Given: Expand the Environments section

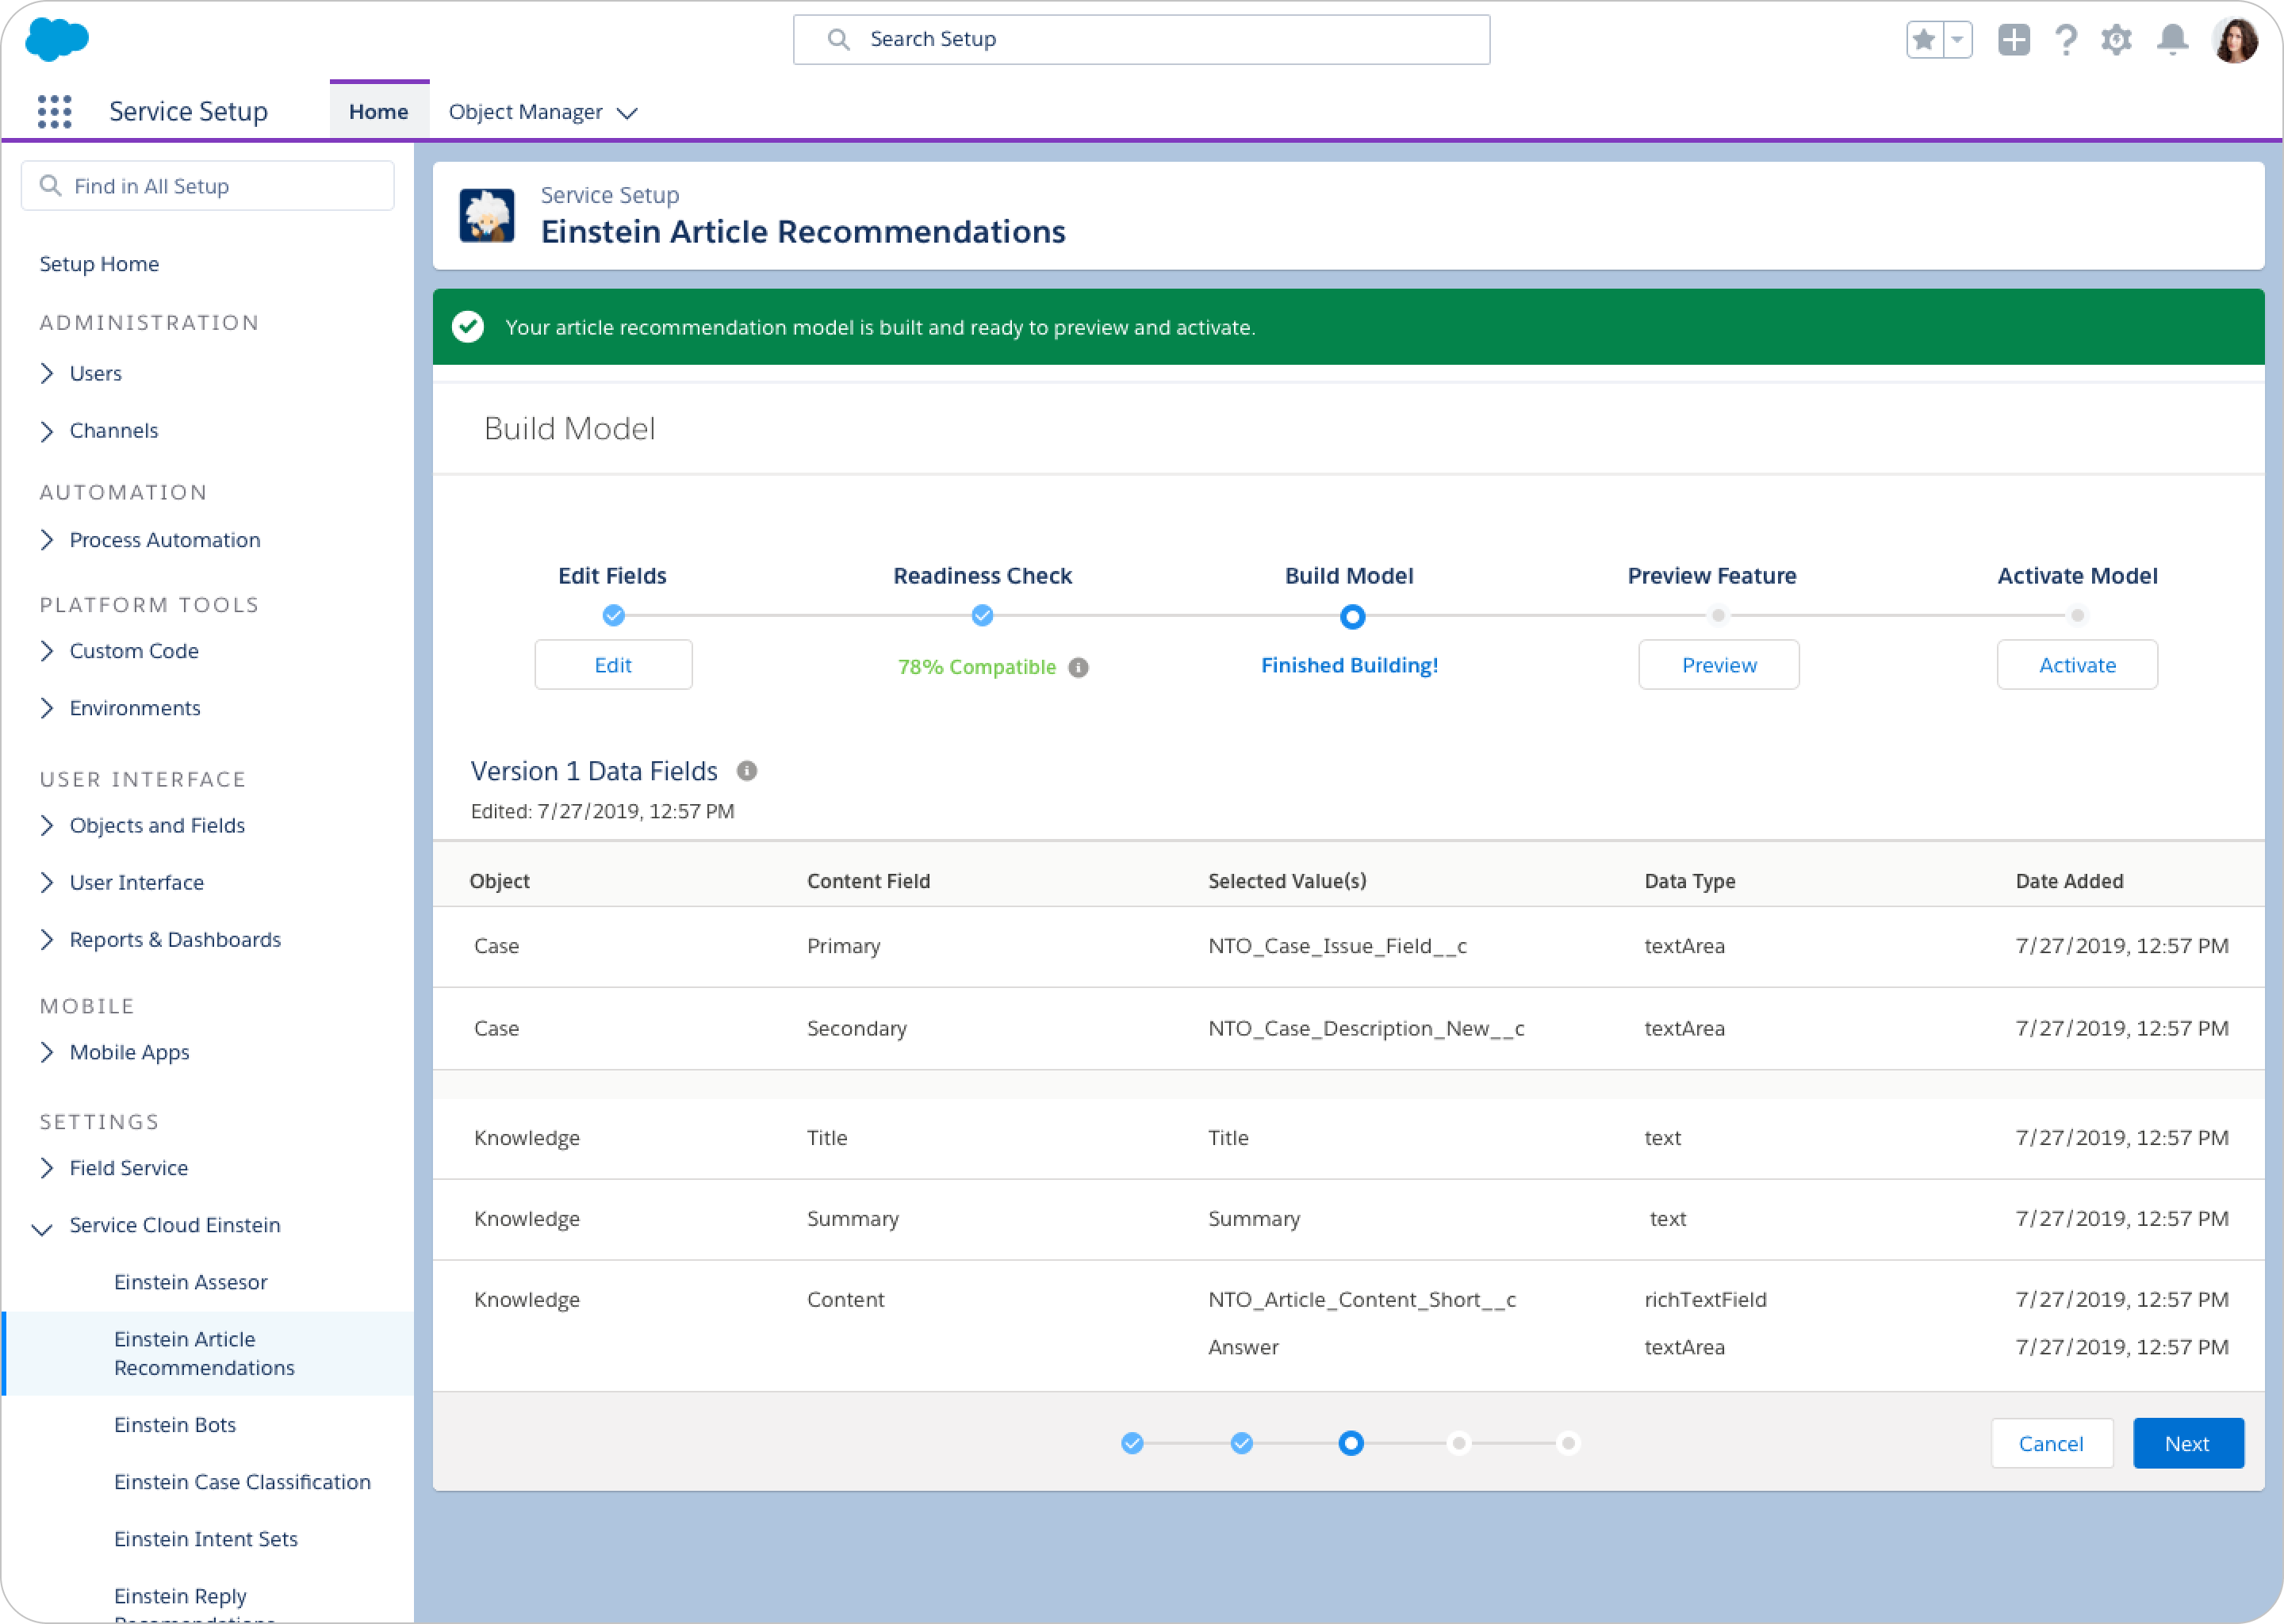Looking at the screenshot, I should click(47, 708).
